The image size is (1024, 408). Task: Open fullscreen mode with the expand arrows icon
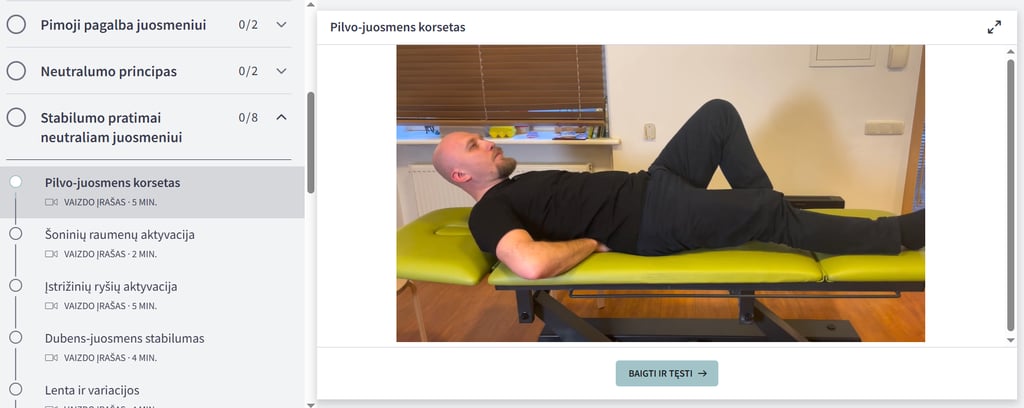(x=994, y=27)
